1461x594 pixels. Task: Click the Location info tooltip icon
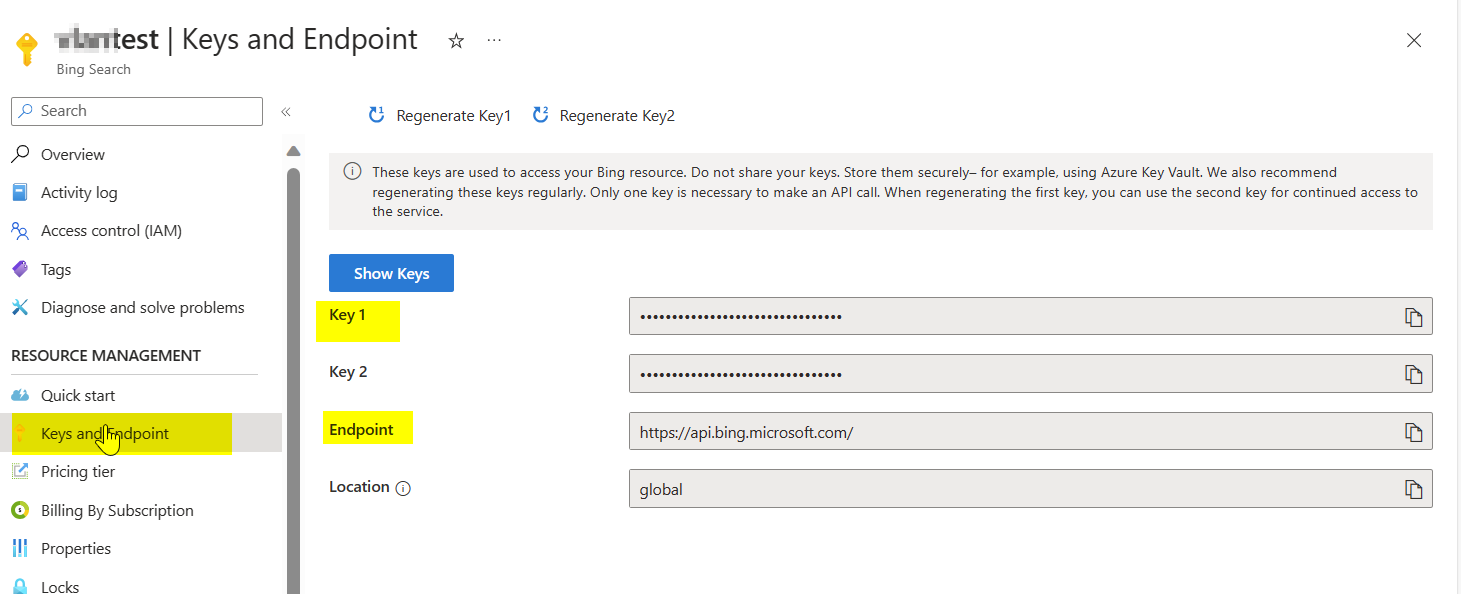click(x=403, y=488)
